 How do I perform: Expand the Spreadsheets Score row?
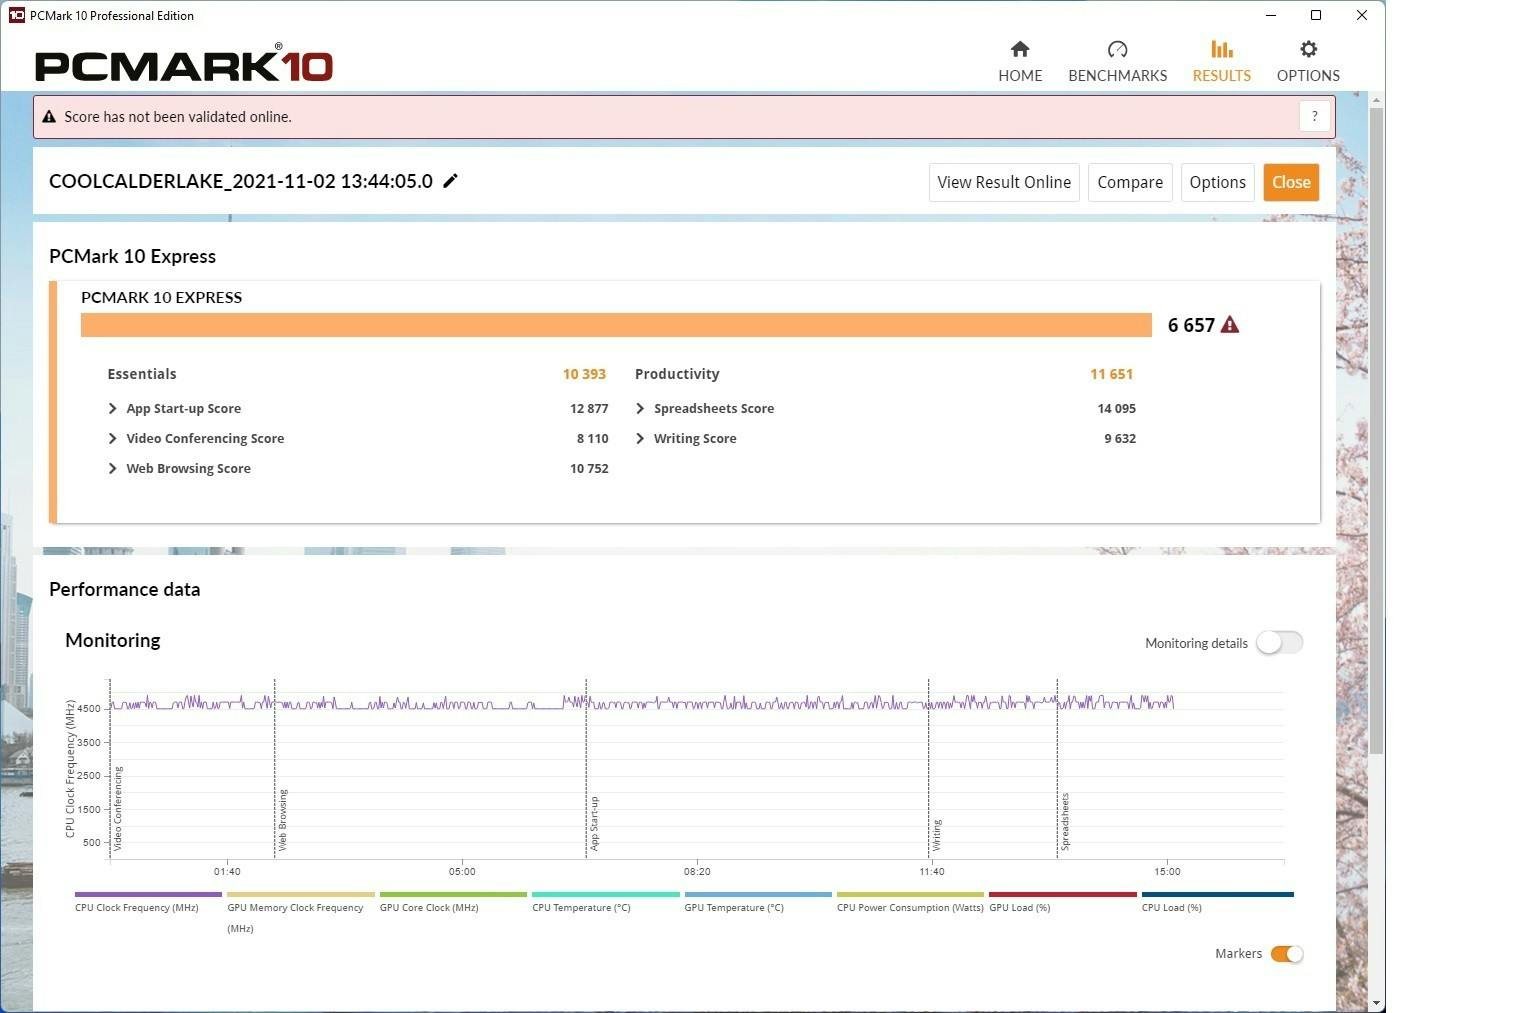click(640, 409)
